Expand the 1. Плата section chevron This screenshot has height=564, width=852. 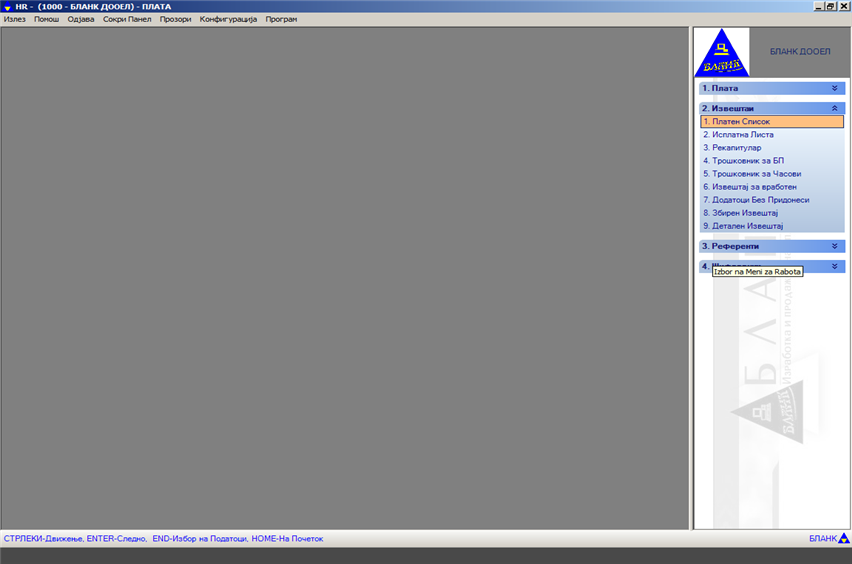click(x=834, y=88)
